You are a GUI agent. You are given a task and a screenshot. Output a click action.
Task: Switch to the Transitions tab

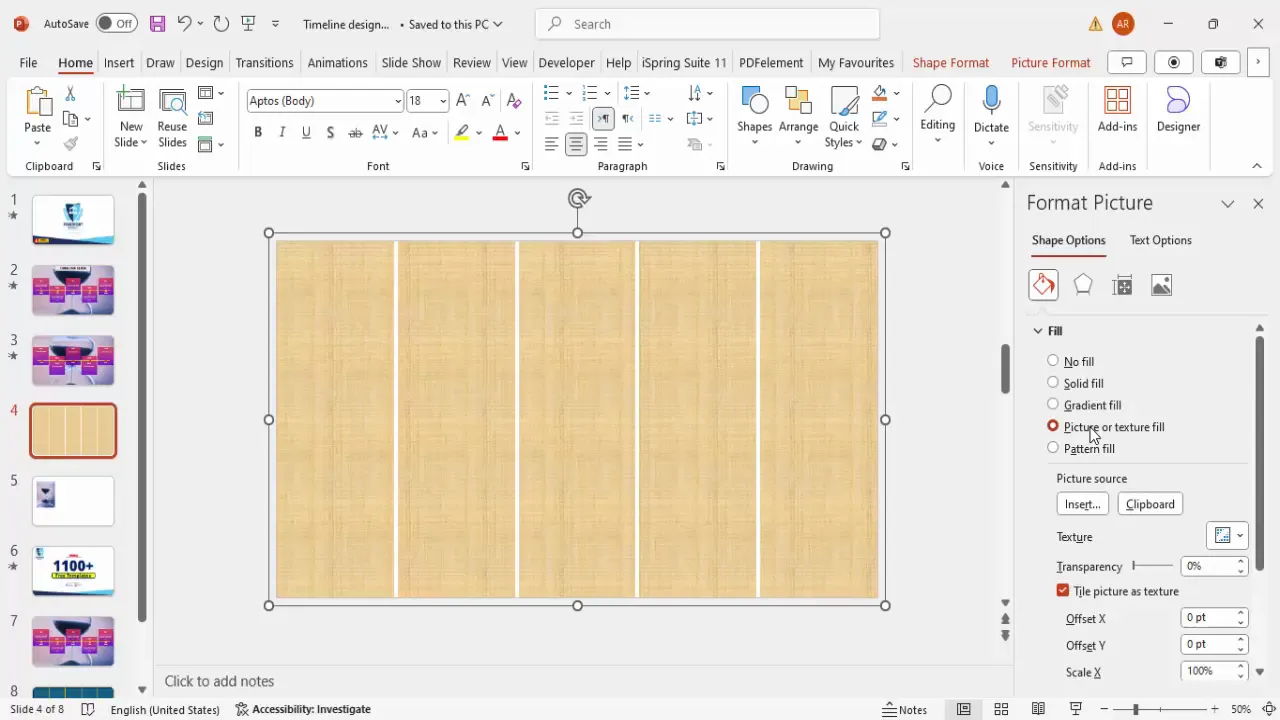tap(264, 62)
